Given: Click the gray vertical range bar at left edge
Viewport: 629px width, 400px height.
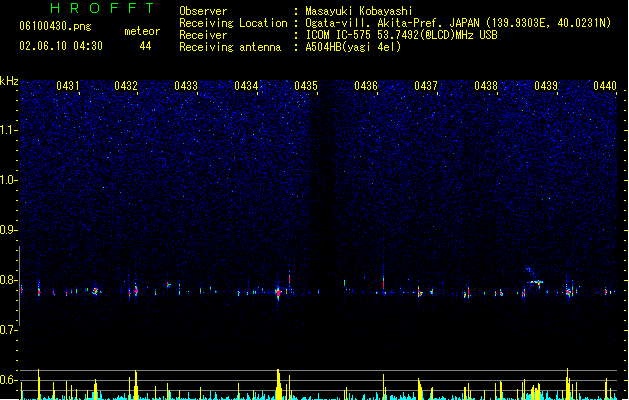Looking at the screenshot, I should click(x=19, y=286).
